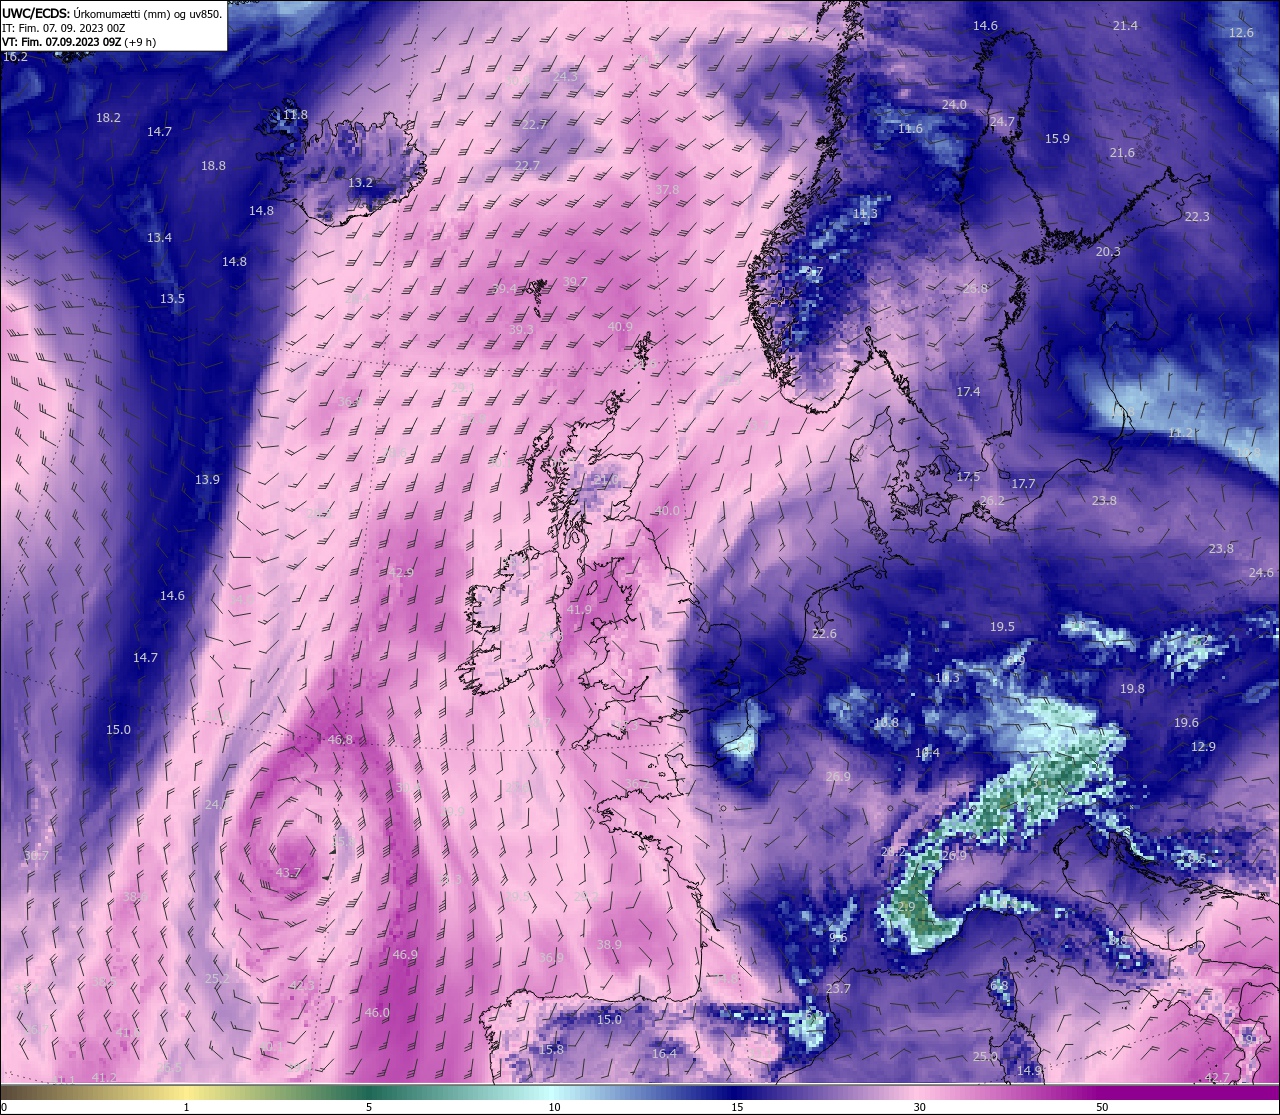Screen dimensions: 1280x1115
Task: Click the value '40.0' near Scotland
Action: [x=667, y=511]
